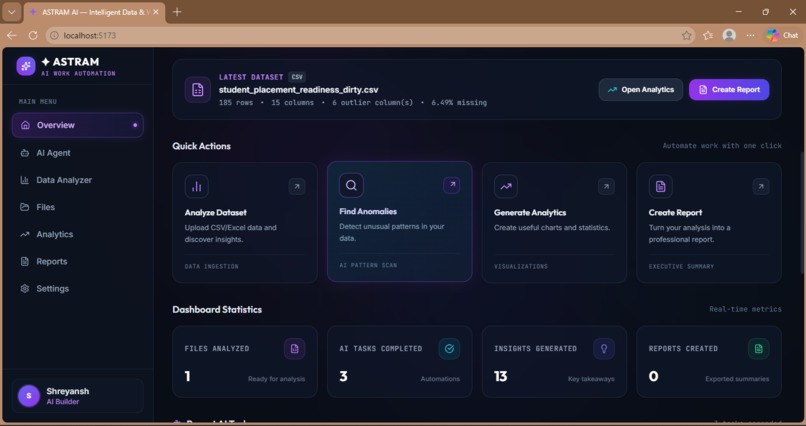806x426 pixels.
Task: Go back with browser back arrow
Action: [11, 35]
